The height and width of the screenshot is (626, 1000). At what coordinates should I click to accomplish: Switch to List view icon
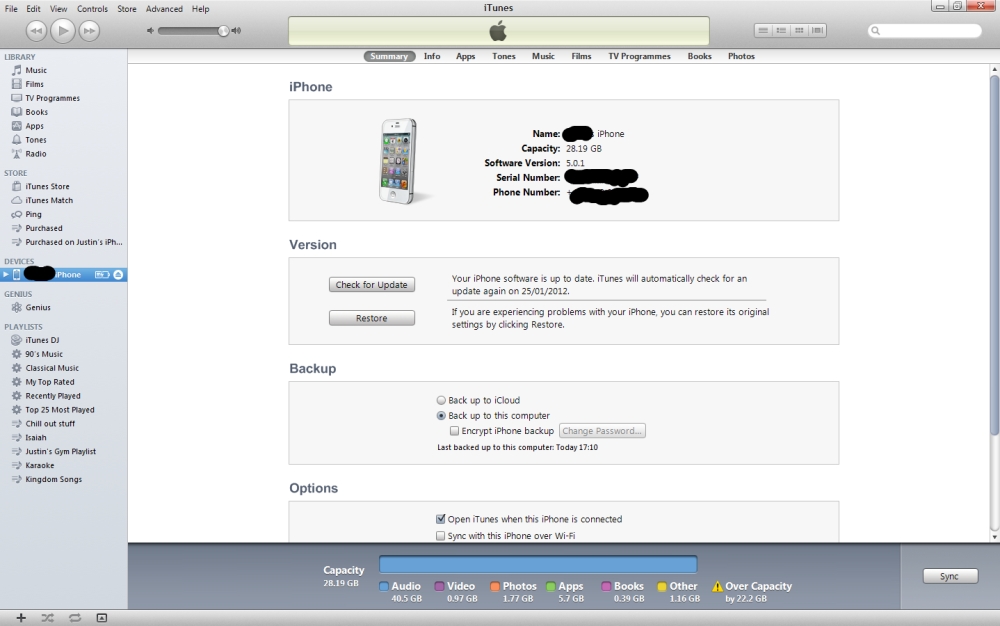[x=763, y=30]
